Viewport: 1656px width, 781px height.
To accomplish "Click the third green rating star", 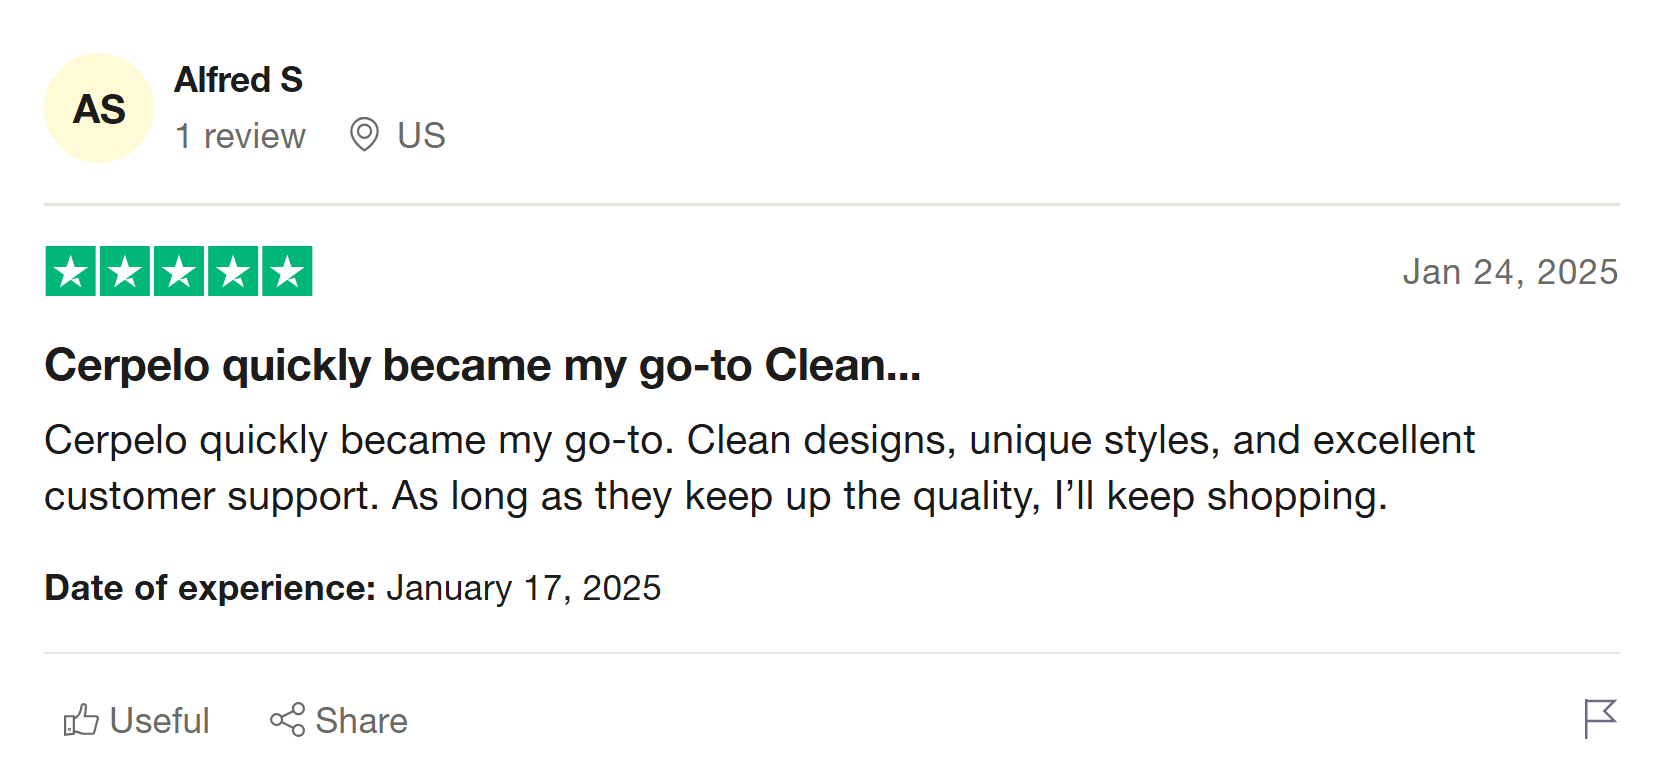I will 179,271.
